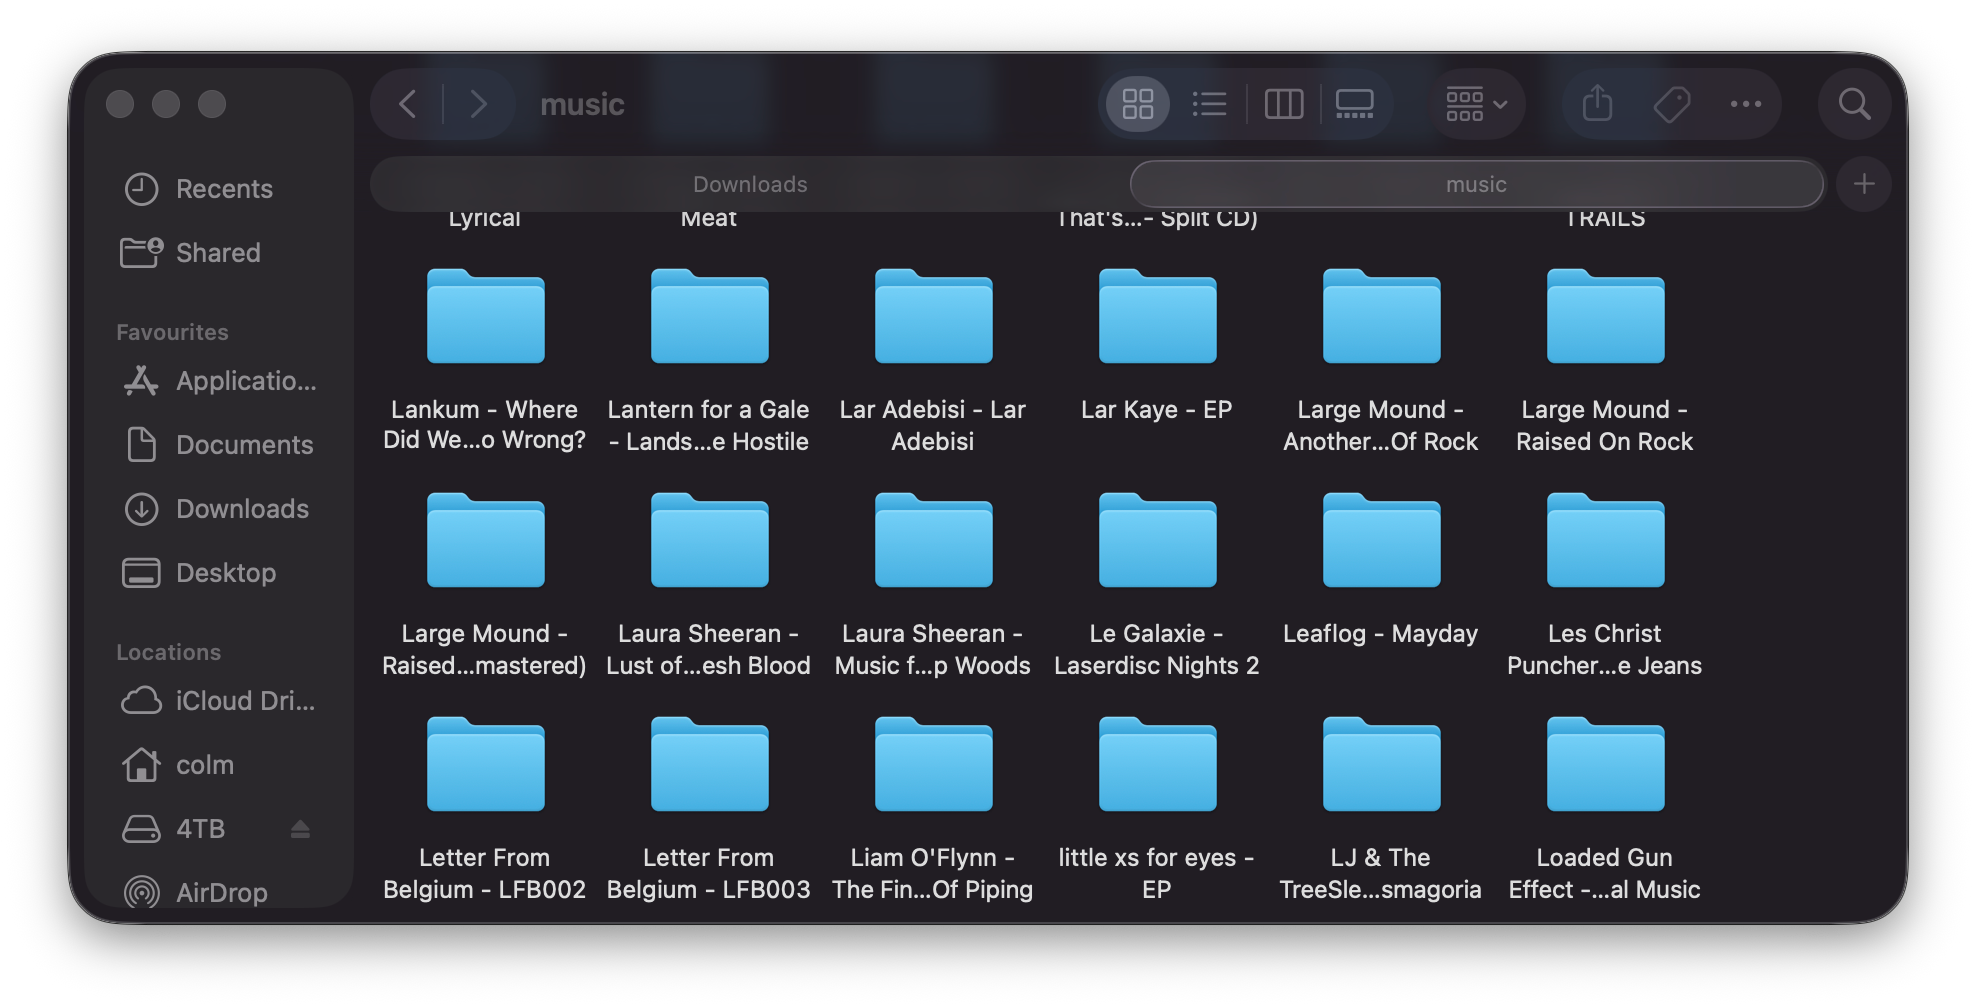Screen dimensions: 1976x1008
Task: Select the music tab
Action: click(1476, 184)
